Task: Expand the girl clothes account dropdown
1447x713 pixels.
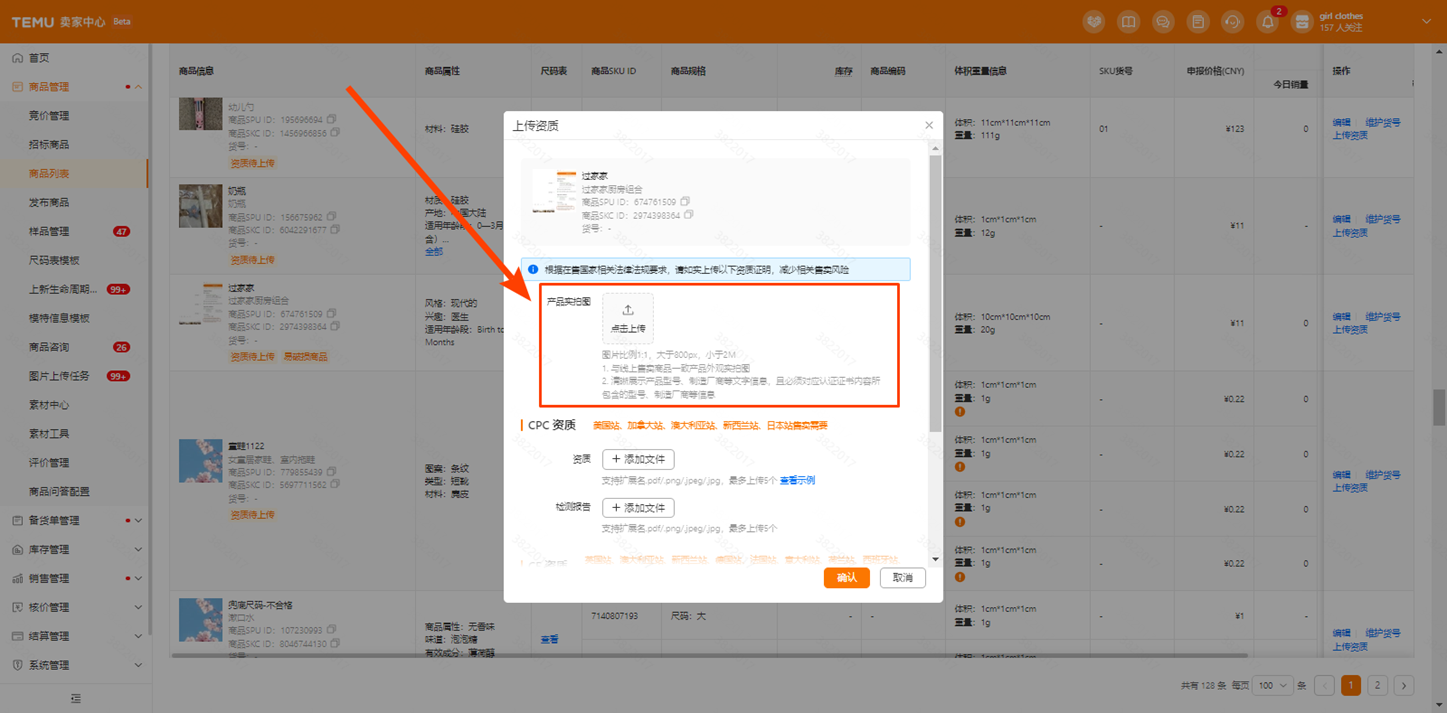Action: click(1426, 22)
